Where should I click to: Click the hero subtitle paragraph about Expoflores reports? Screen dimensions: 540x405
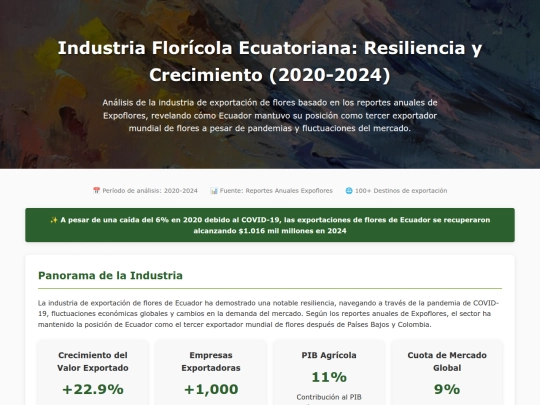point(270,115)
